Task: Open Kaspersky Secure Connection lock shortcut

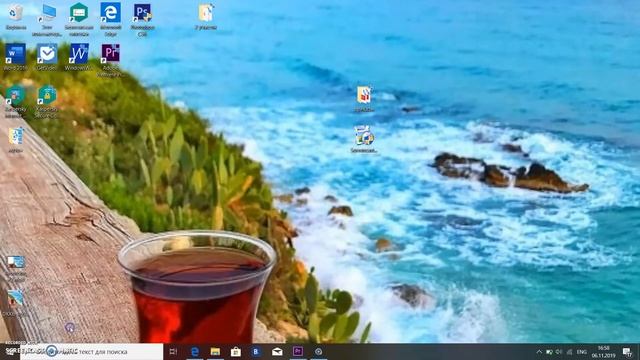Action: click(x=47, y=96)
